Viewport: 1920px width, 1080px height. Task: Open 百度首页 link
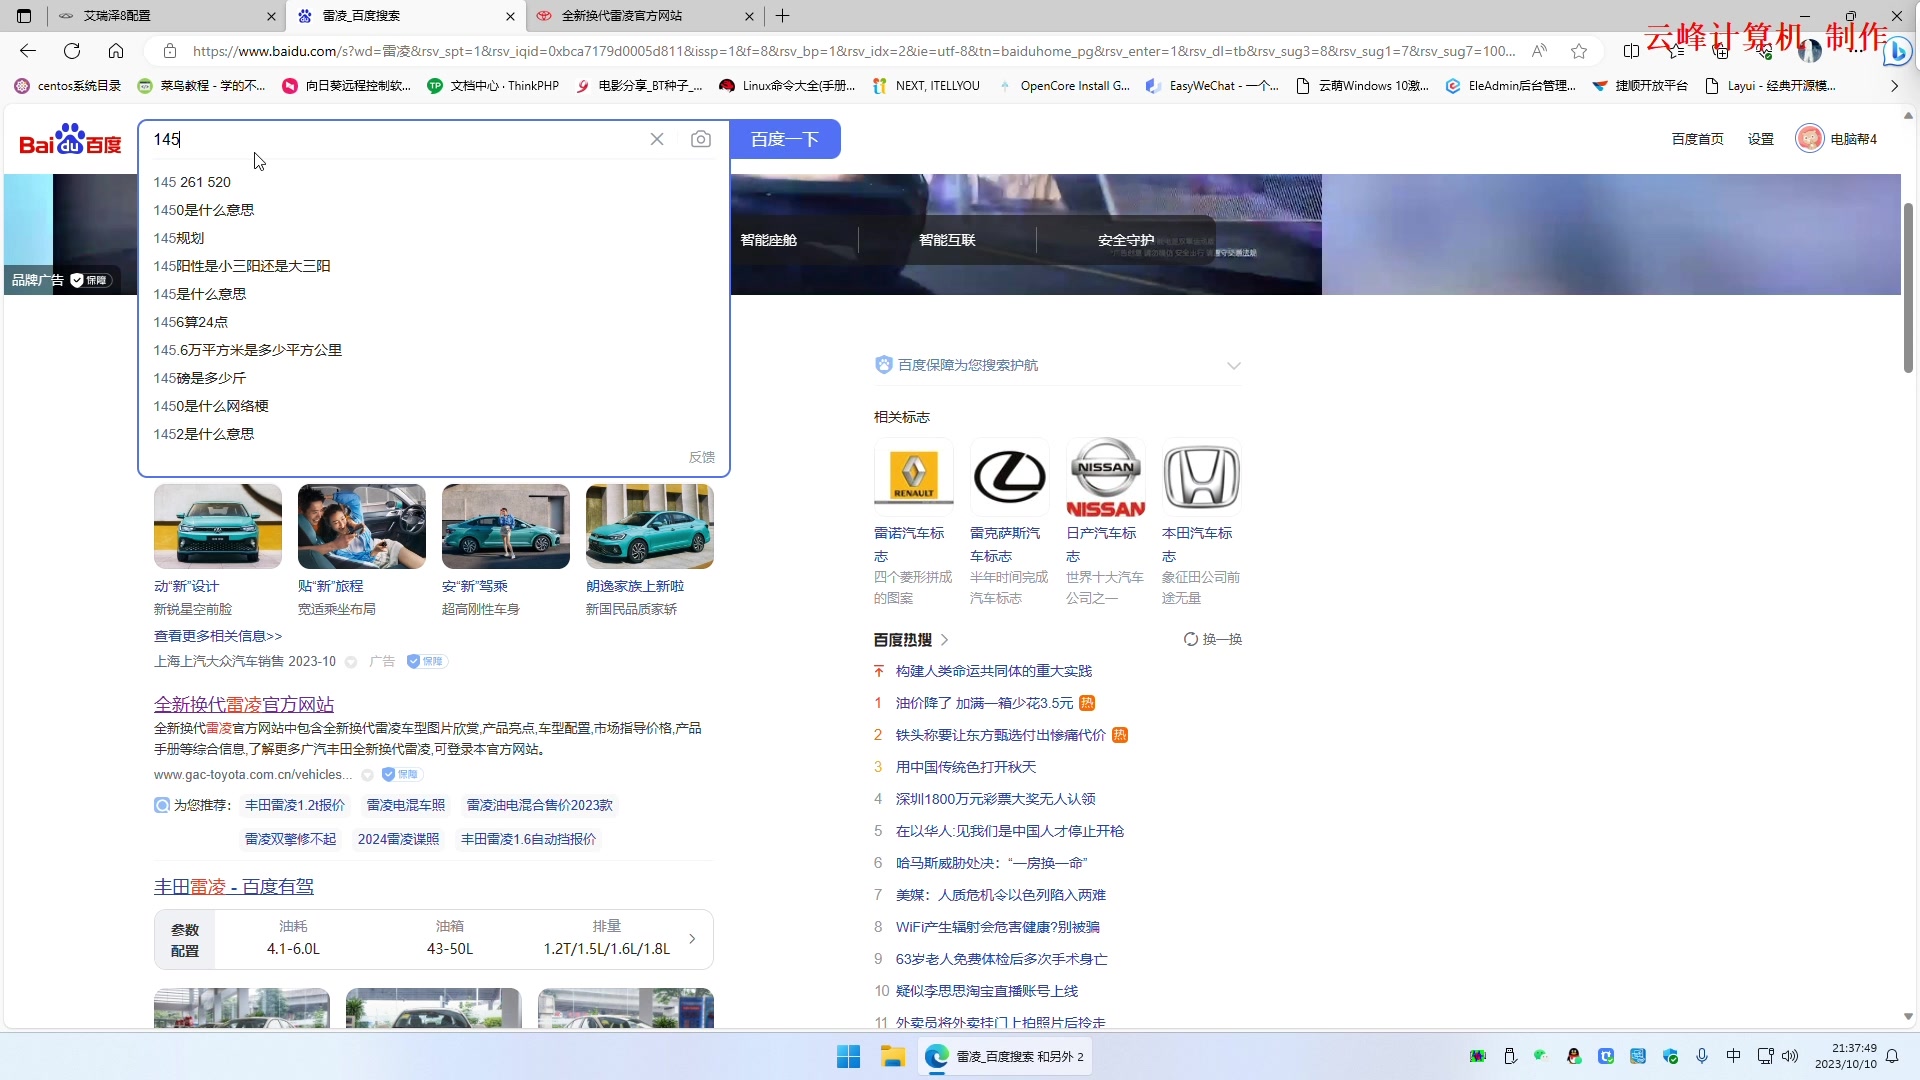click(x=1697, y=139)
